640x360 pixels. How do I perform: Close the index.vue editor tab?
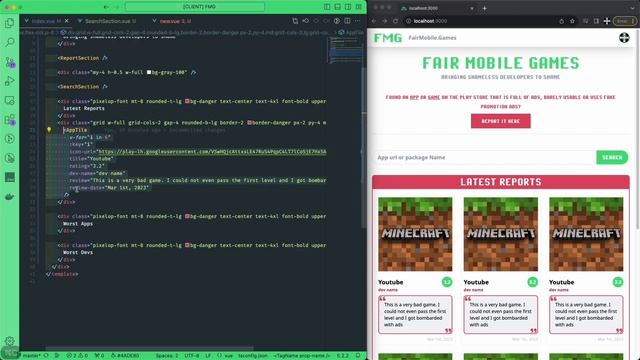(67, 21)
